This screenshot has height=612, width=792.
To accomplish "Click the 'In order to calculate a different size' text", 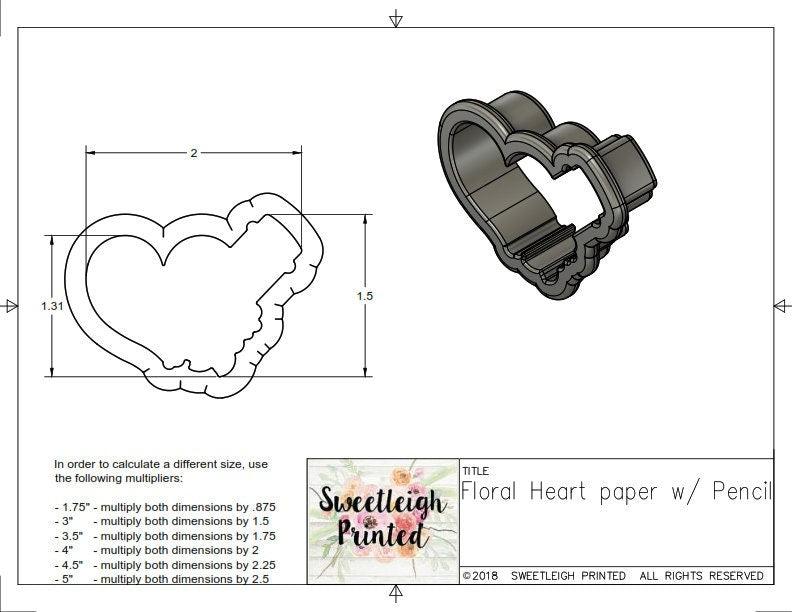I will coord(161,464).
